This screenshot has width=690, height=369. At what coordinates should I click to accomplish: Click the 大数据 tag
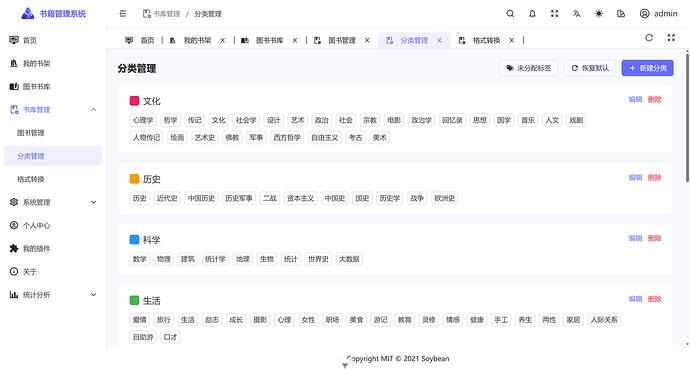(x=349, y=259)
